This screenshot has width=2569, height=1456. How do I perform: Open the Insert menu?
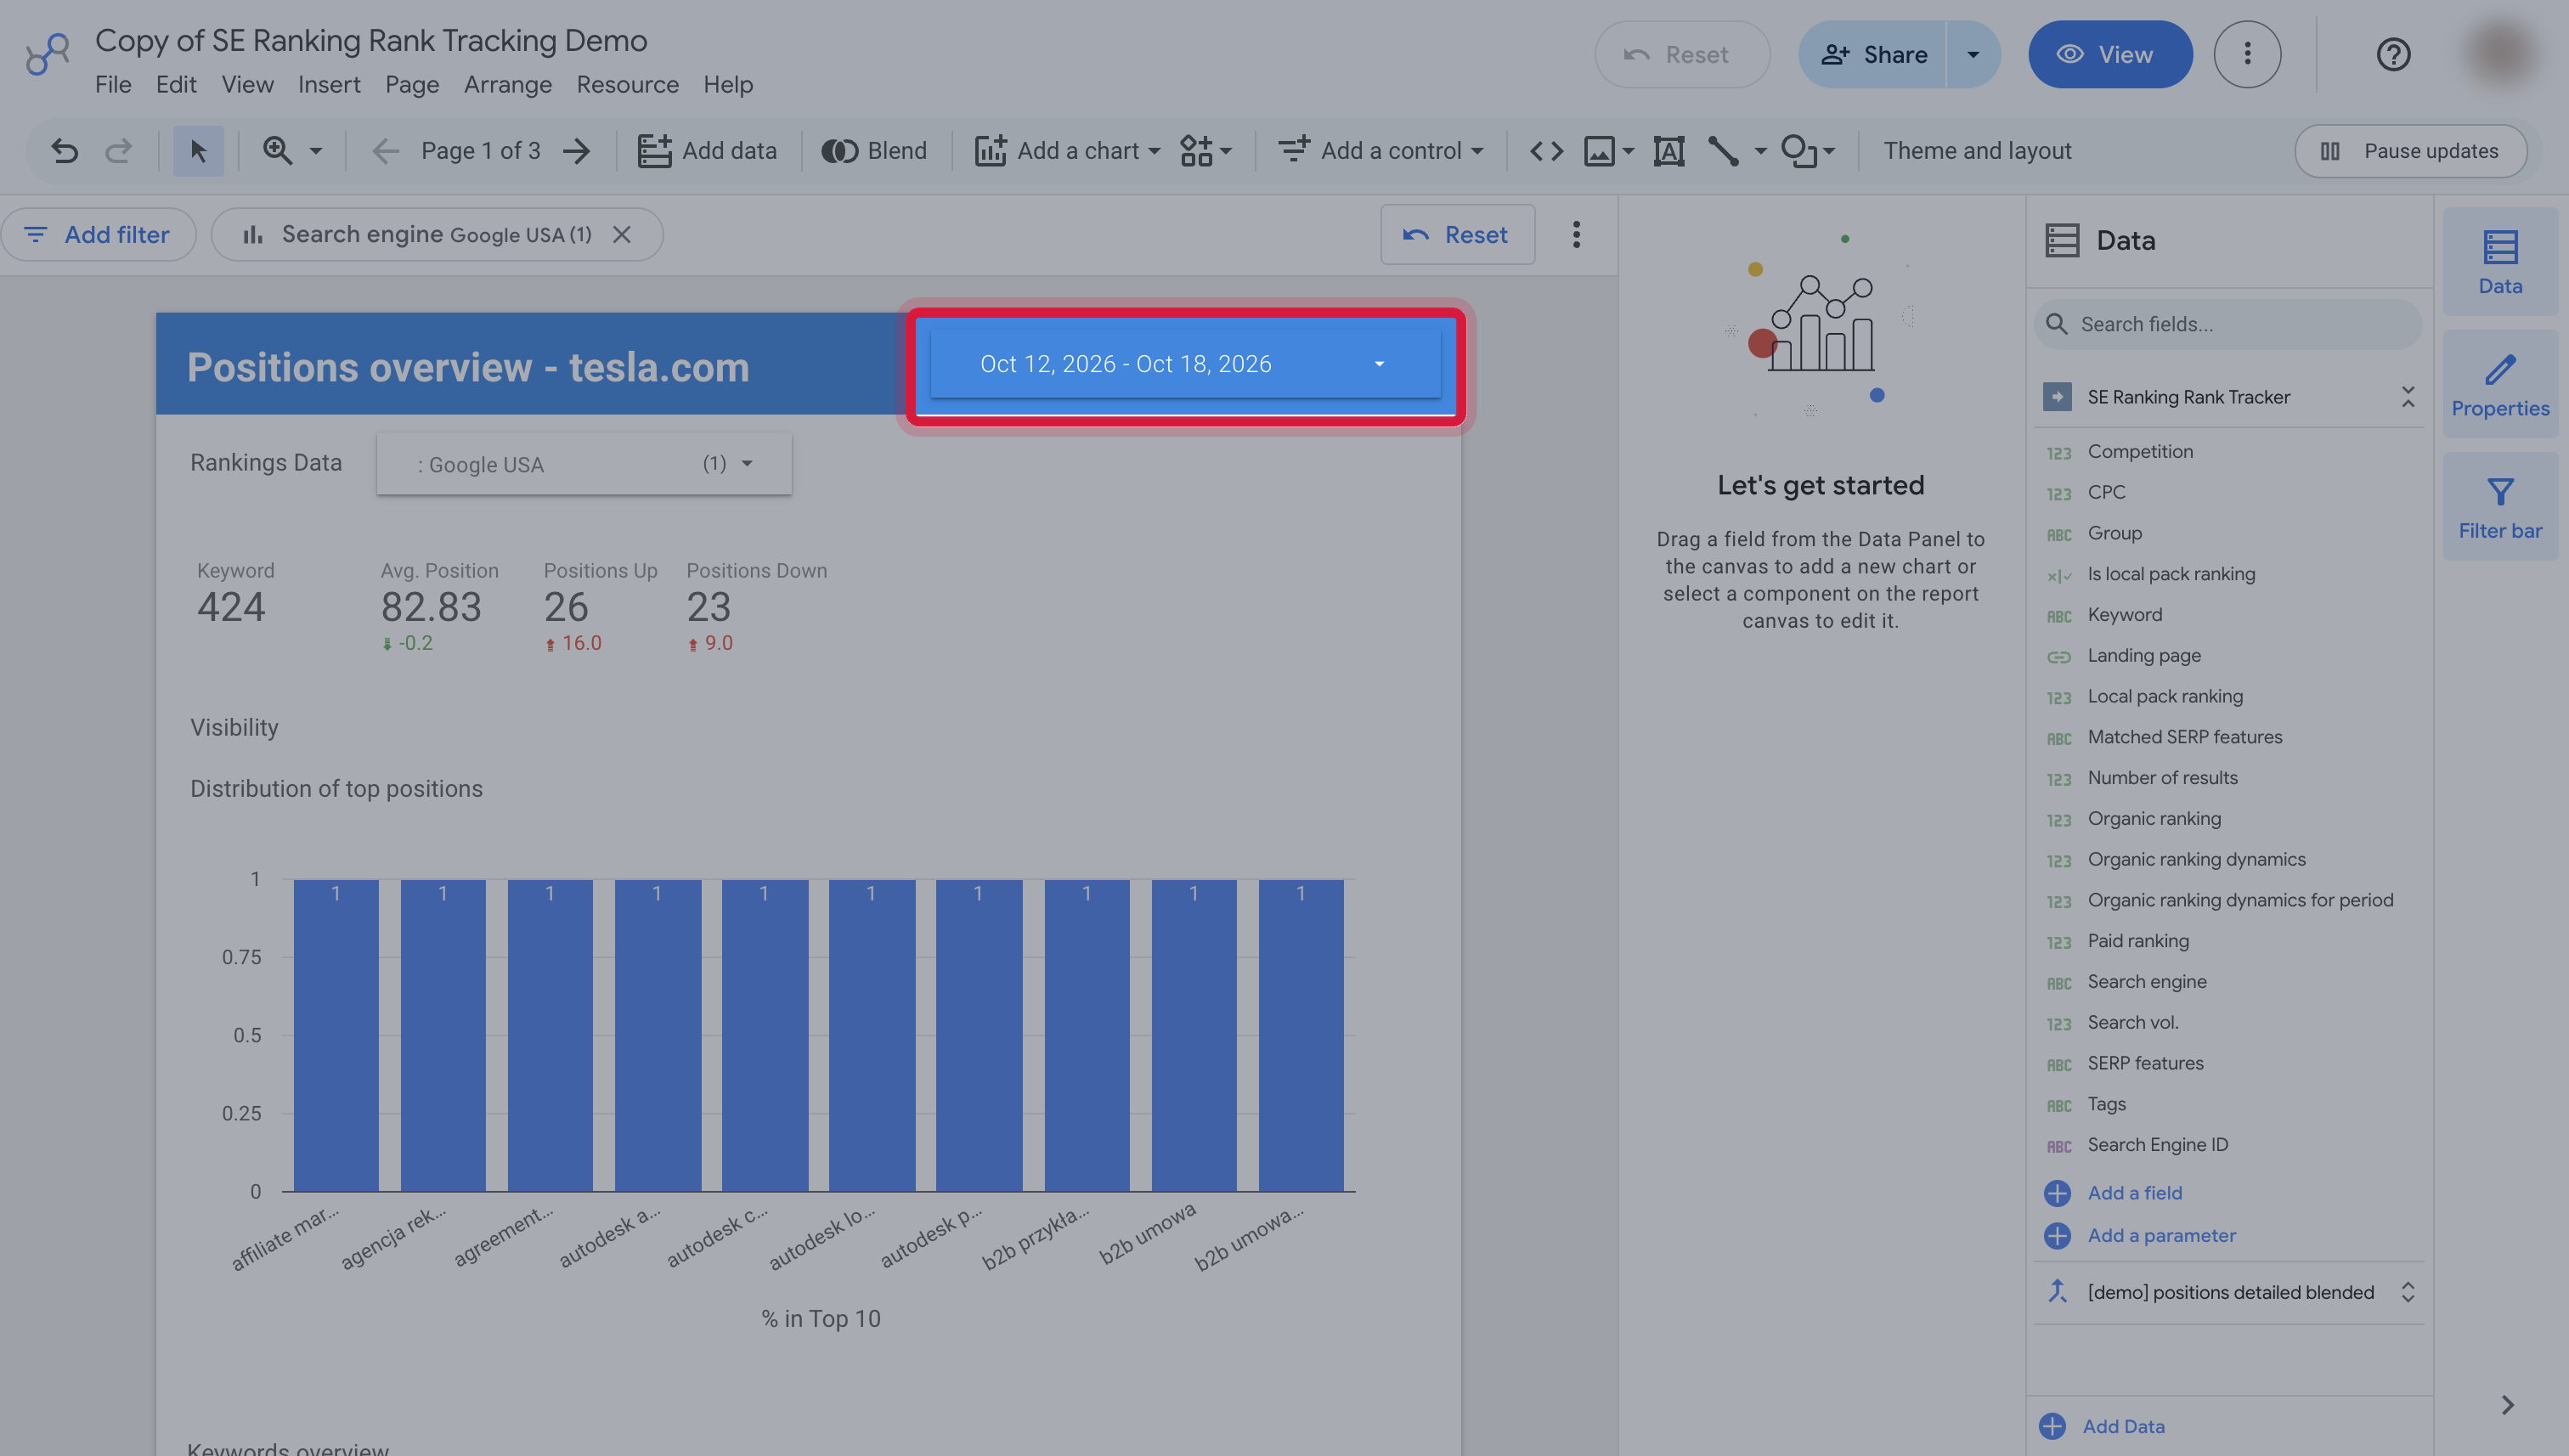(329, 85)
